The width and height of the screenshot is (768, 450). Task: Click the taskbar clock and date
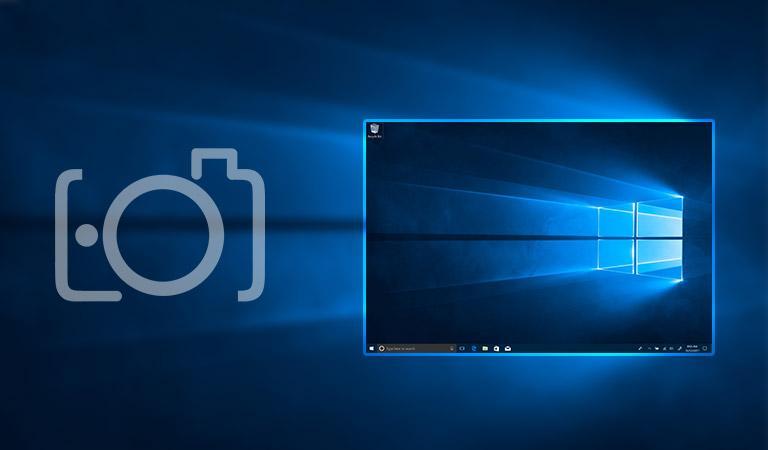tap(692, 348)
